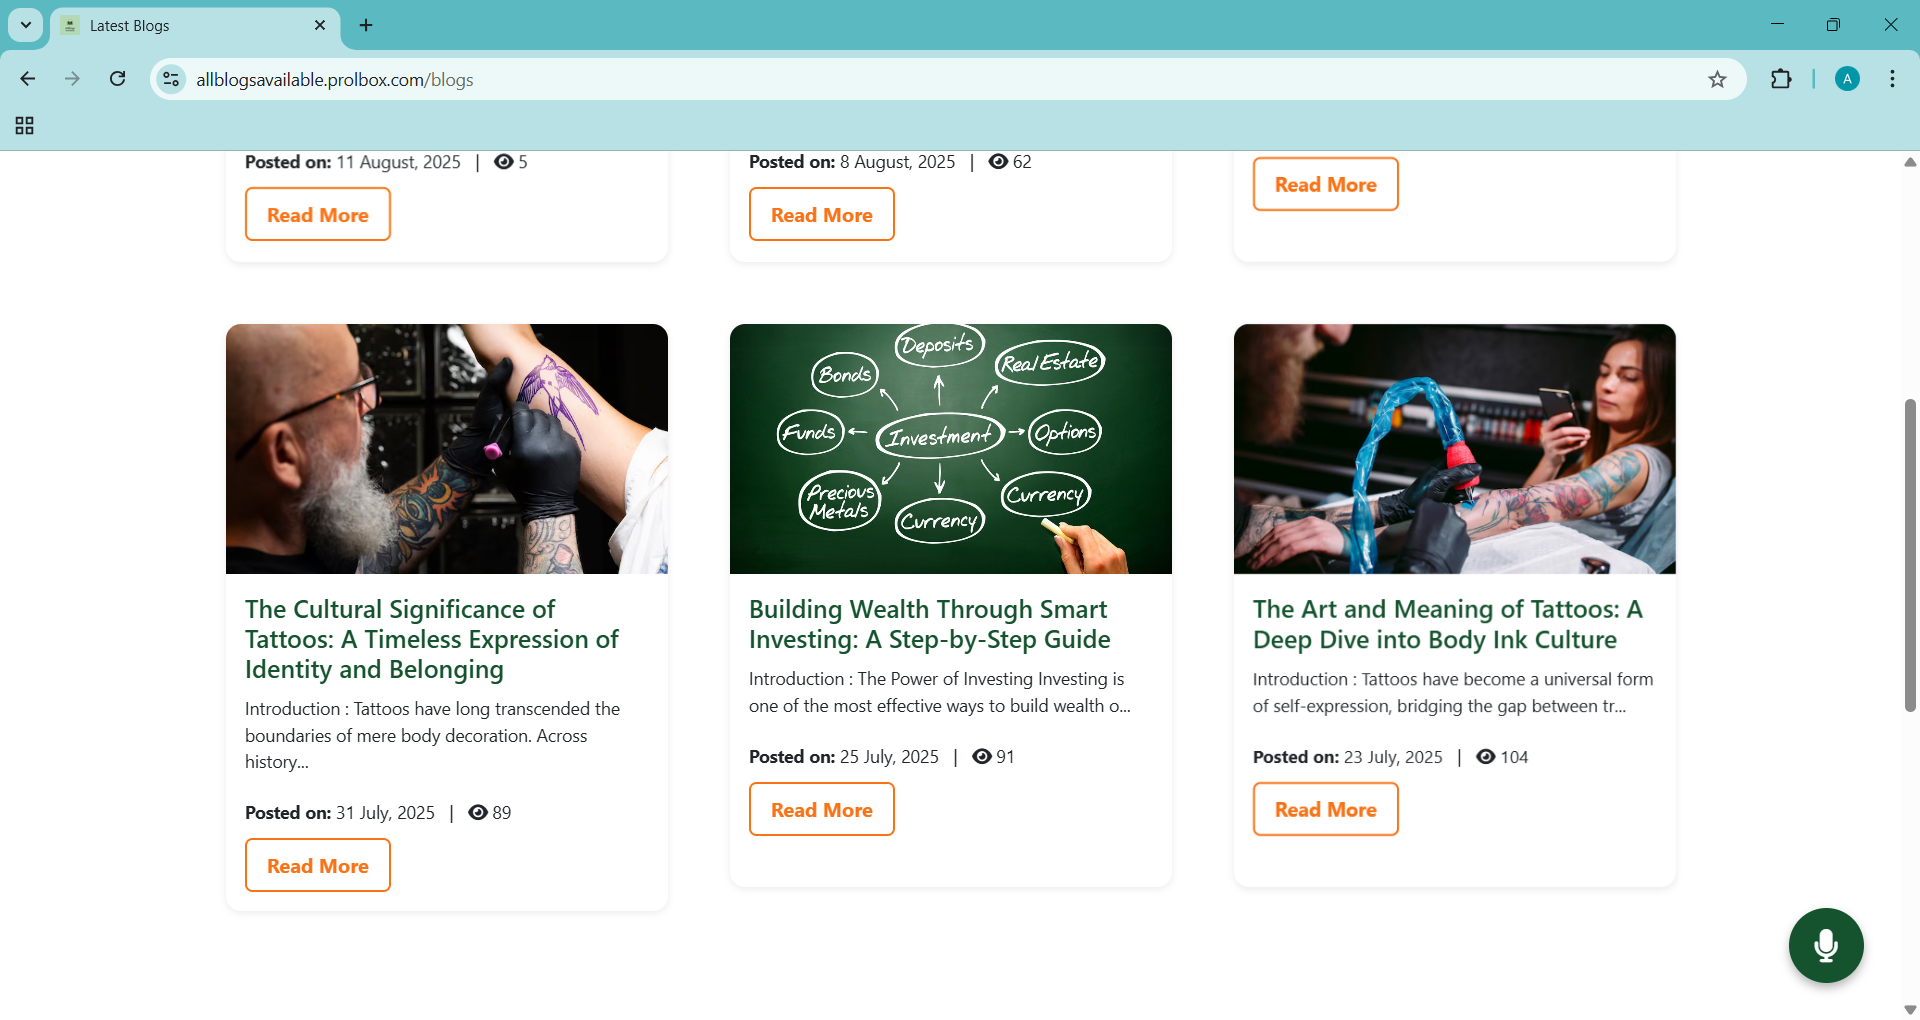Screen dimensions: 1920x1020
Task: Close the Latest Blogs tab
Action: 320,26
